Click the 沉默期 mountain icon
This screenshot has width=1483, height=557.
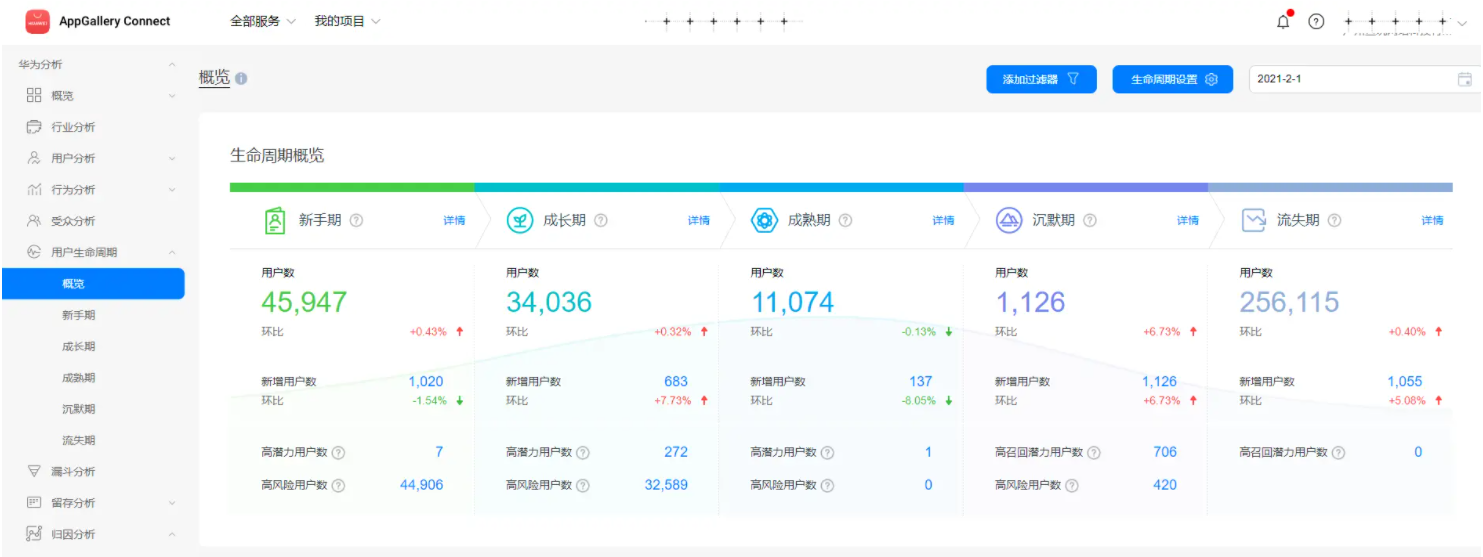click(1008, 220)
